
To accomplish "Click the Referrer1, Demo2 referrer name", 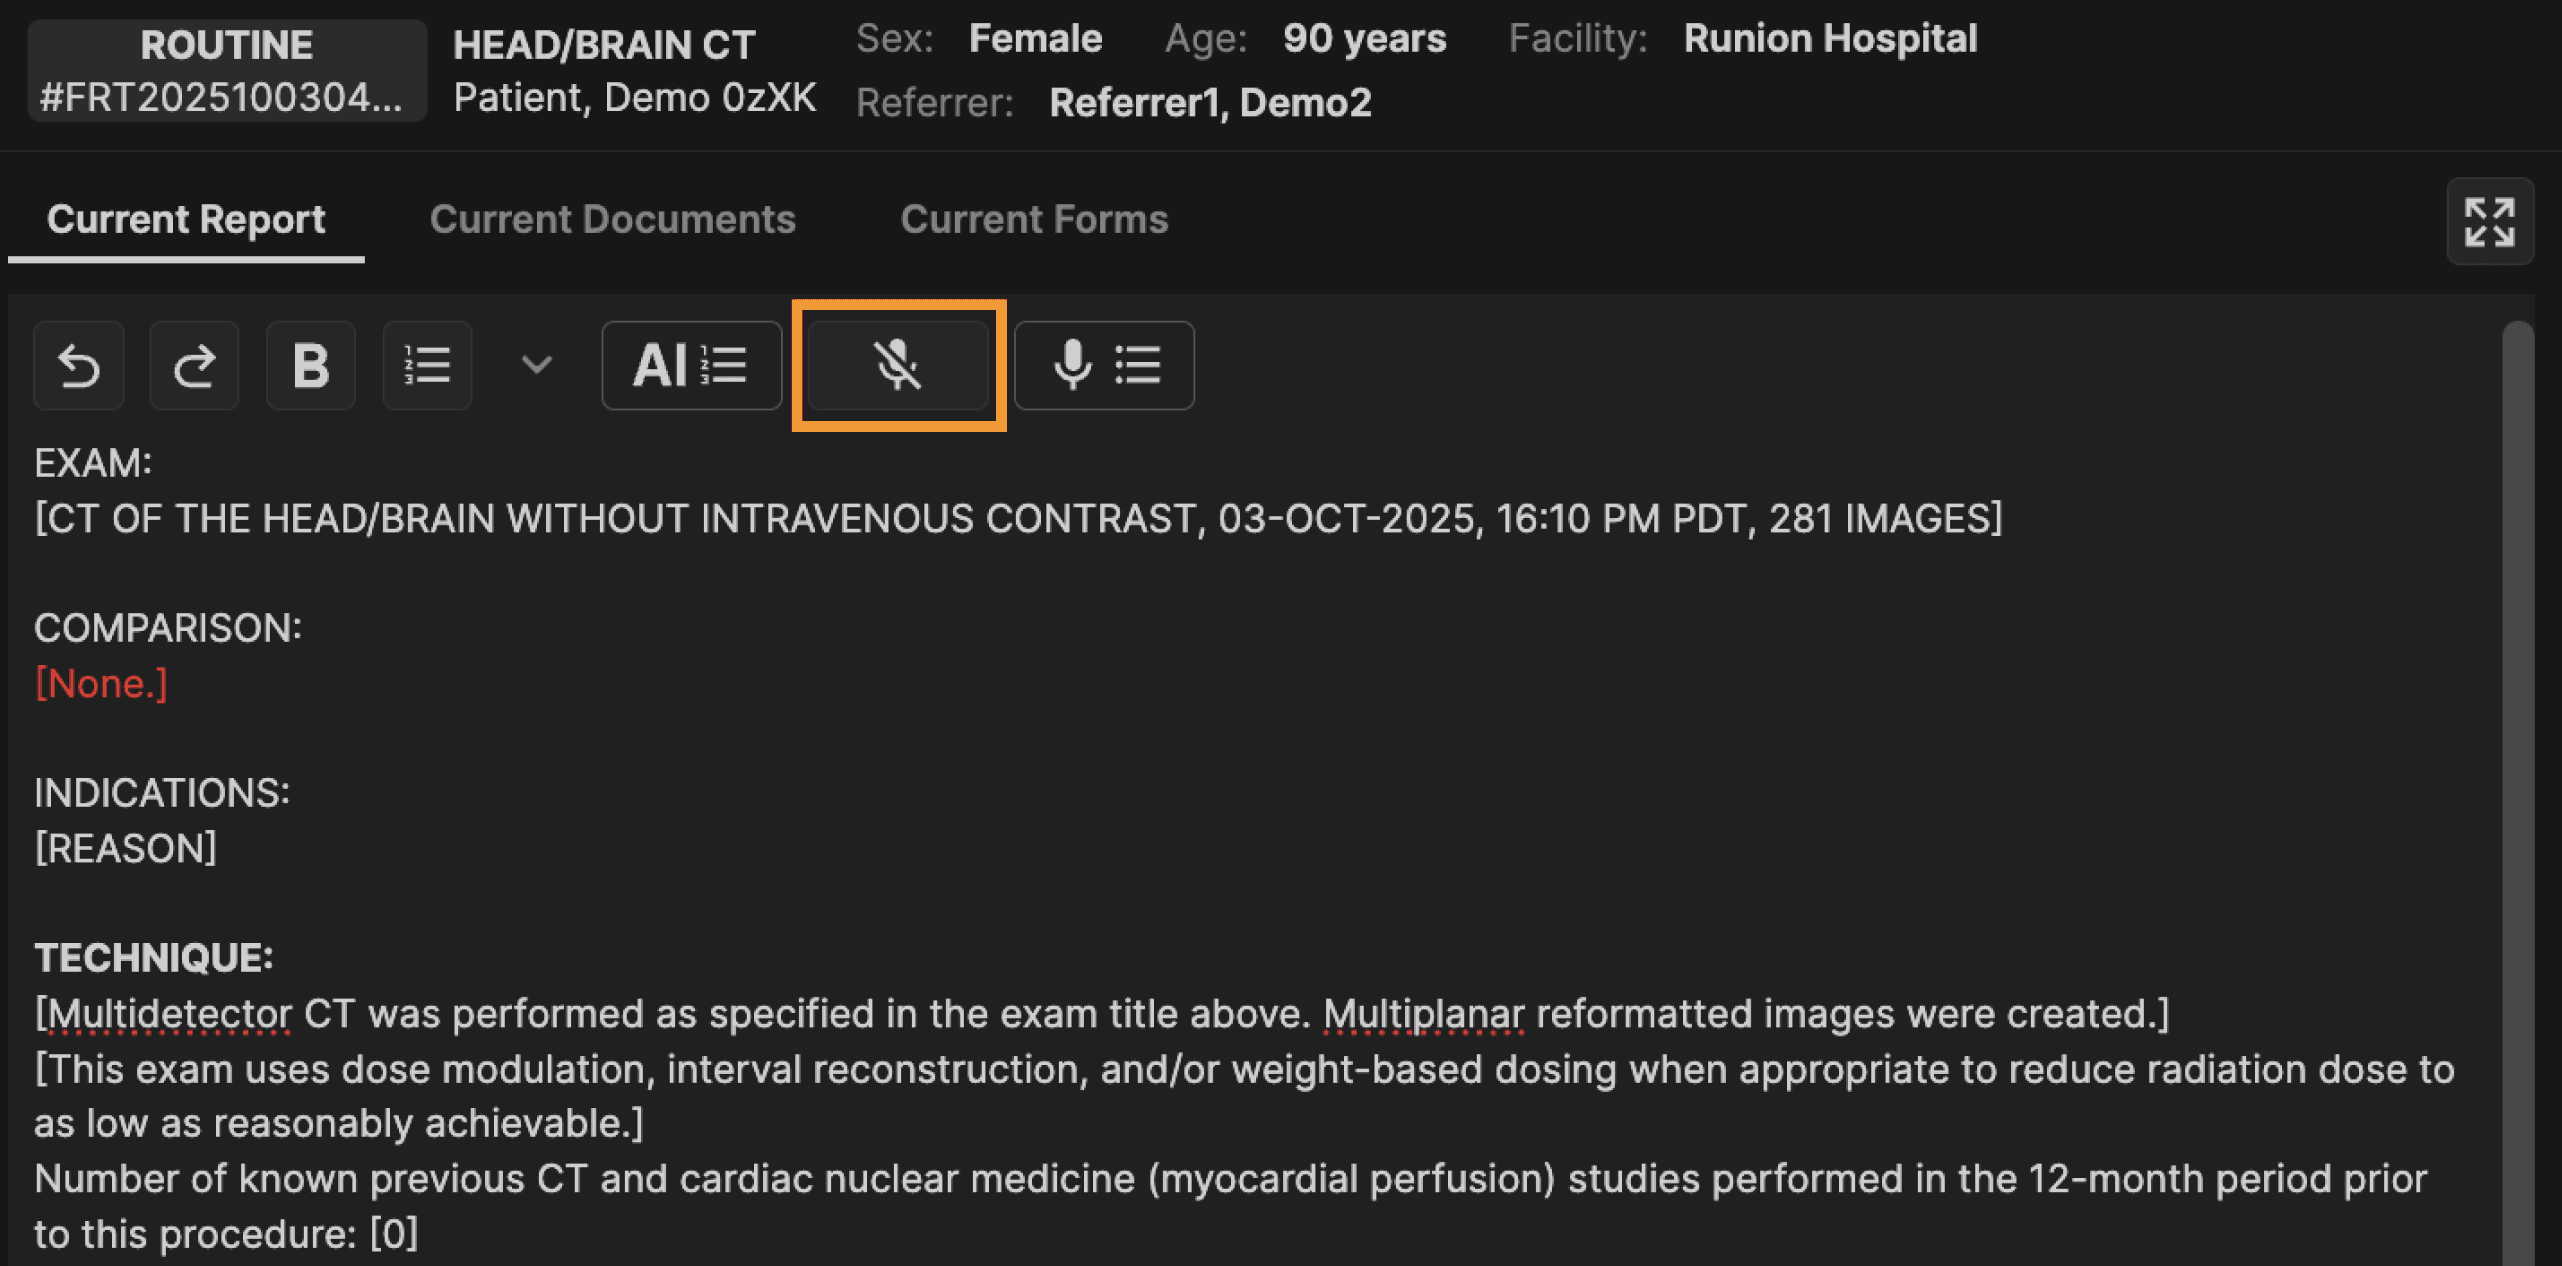I will pyautogui.click(x=1210, y=102).
